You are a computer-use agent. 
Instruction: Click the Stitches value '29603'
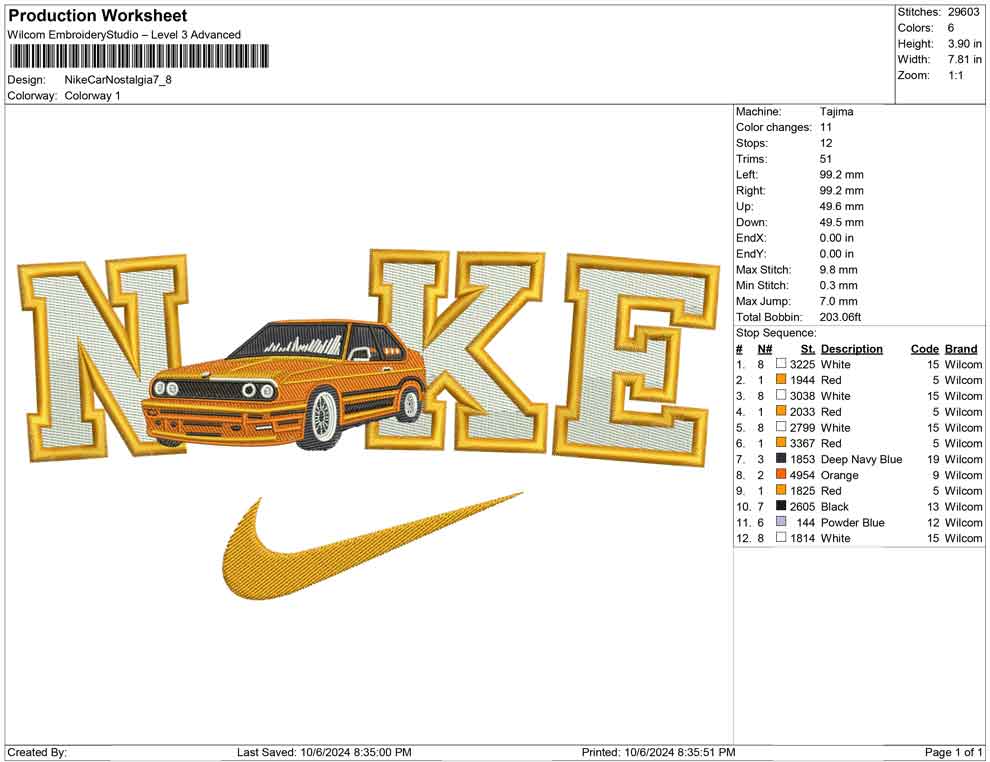[x=963, y=12]
